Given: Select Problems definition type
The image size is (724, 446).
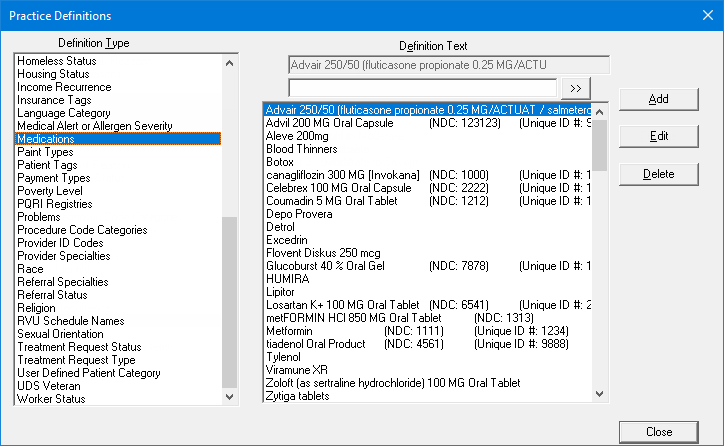Looking at the screenshot, I should pos(118,217).
